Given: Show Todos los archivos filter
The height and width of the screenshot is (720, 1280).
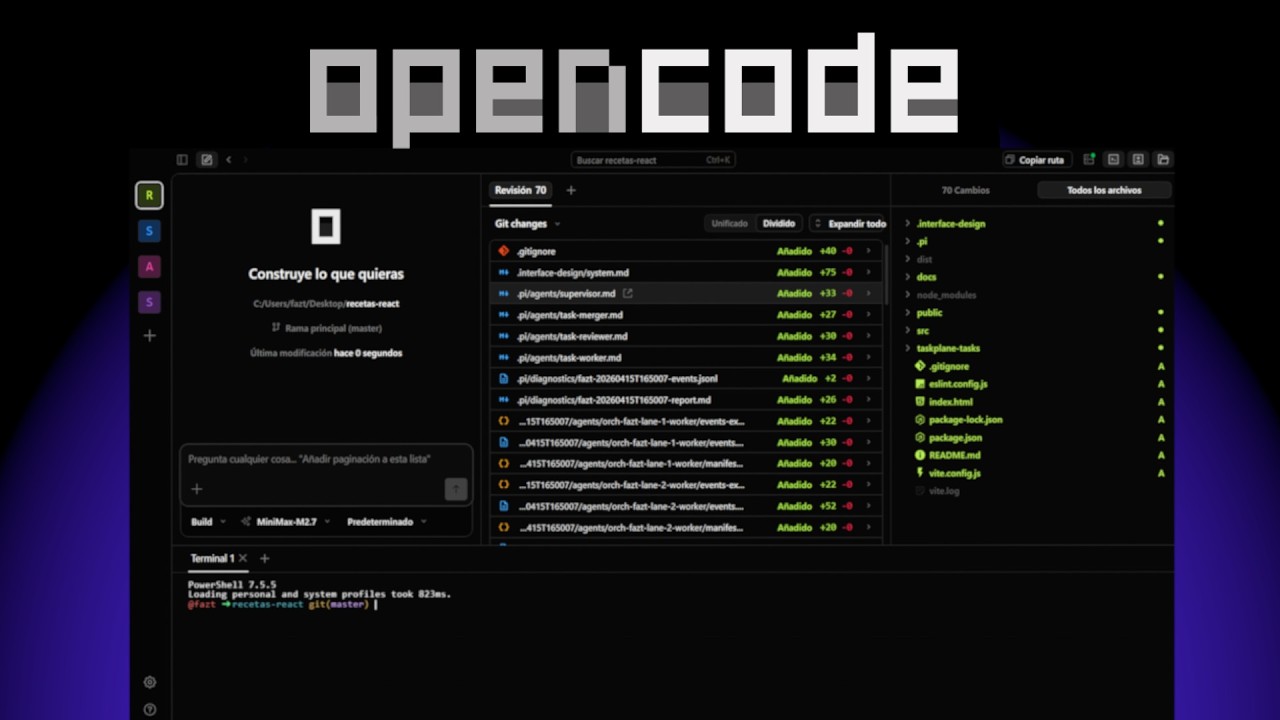Looking at the screenshot, I should pyautogui.click(x=1104, y=190).
